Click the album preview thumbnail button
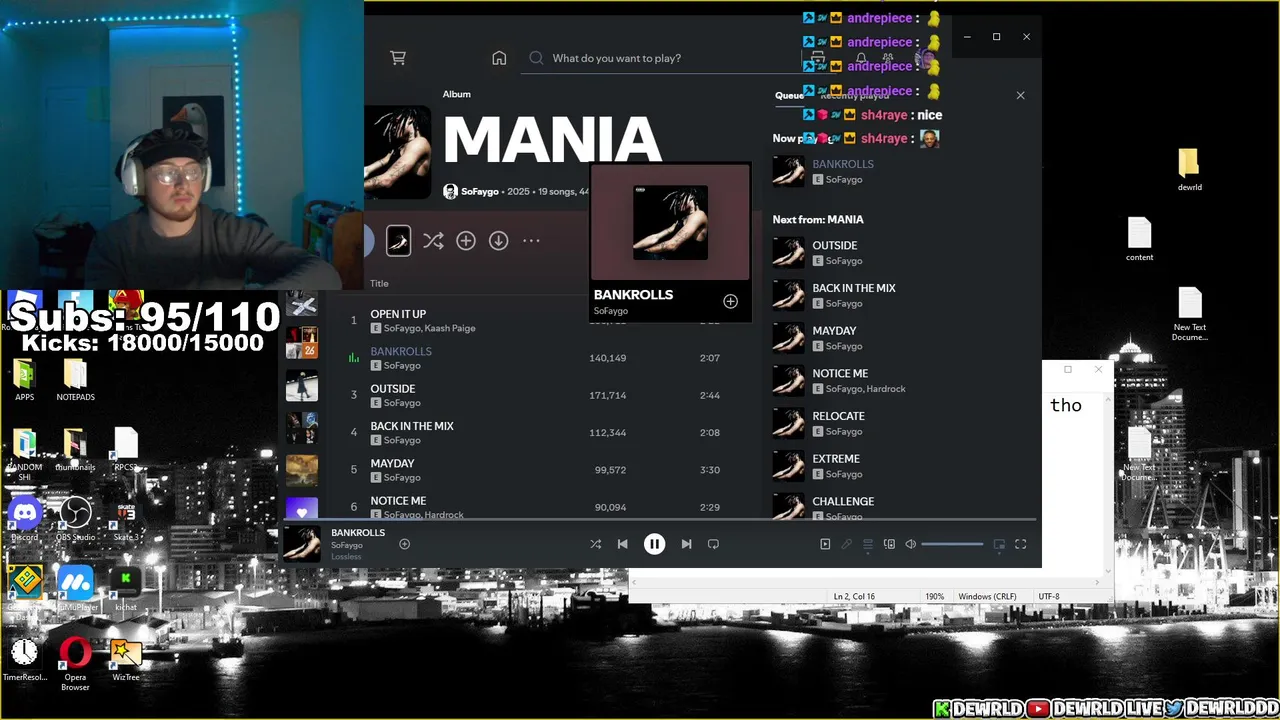 tap(398, 241)
